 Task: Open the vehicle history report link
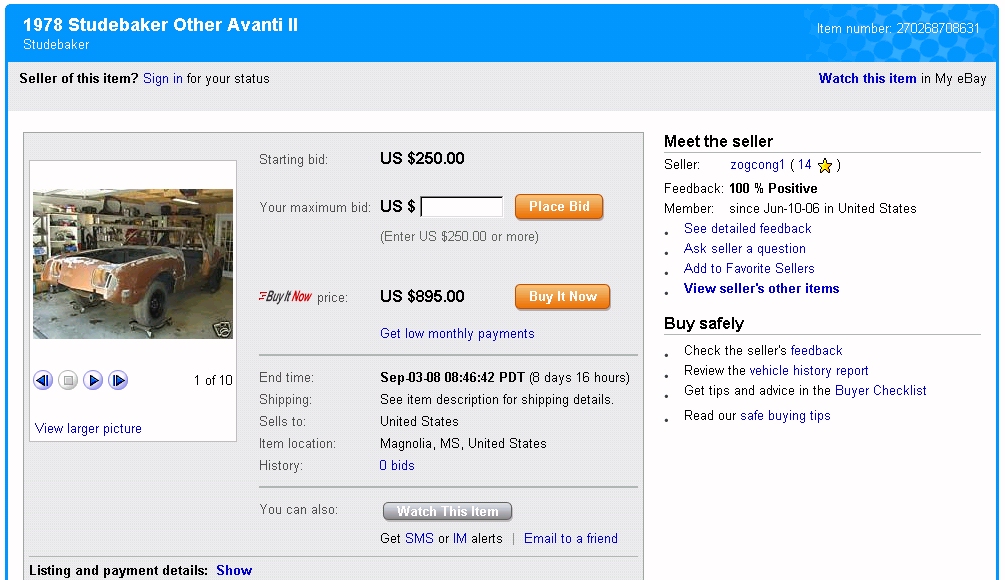click(x=809, y=370)
